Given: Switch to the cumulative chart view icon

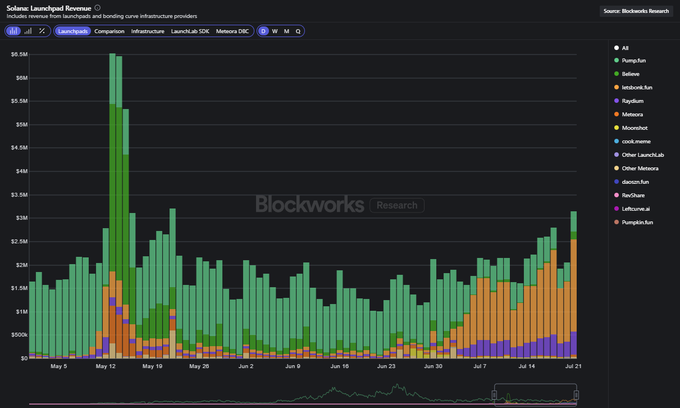Looking at the screenshot, I should click(28, 31).
